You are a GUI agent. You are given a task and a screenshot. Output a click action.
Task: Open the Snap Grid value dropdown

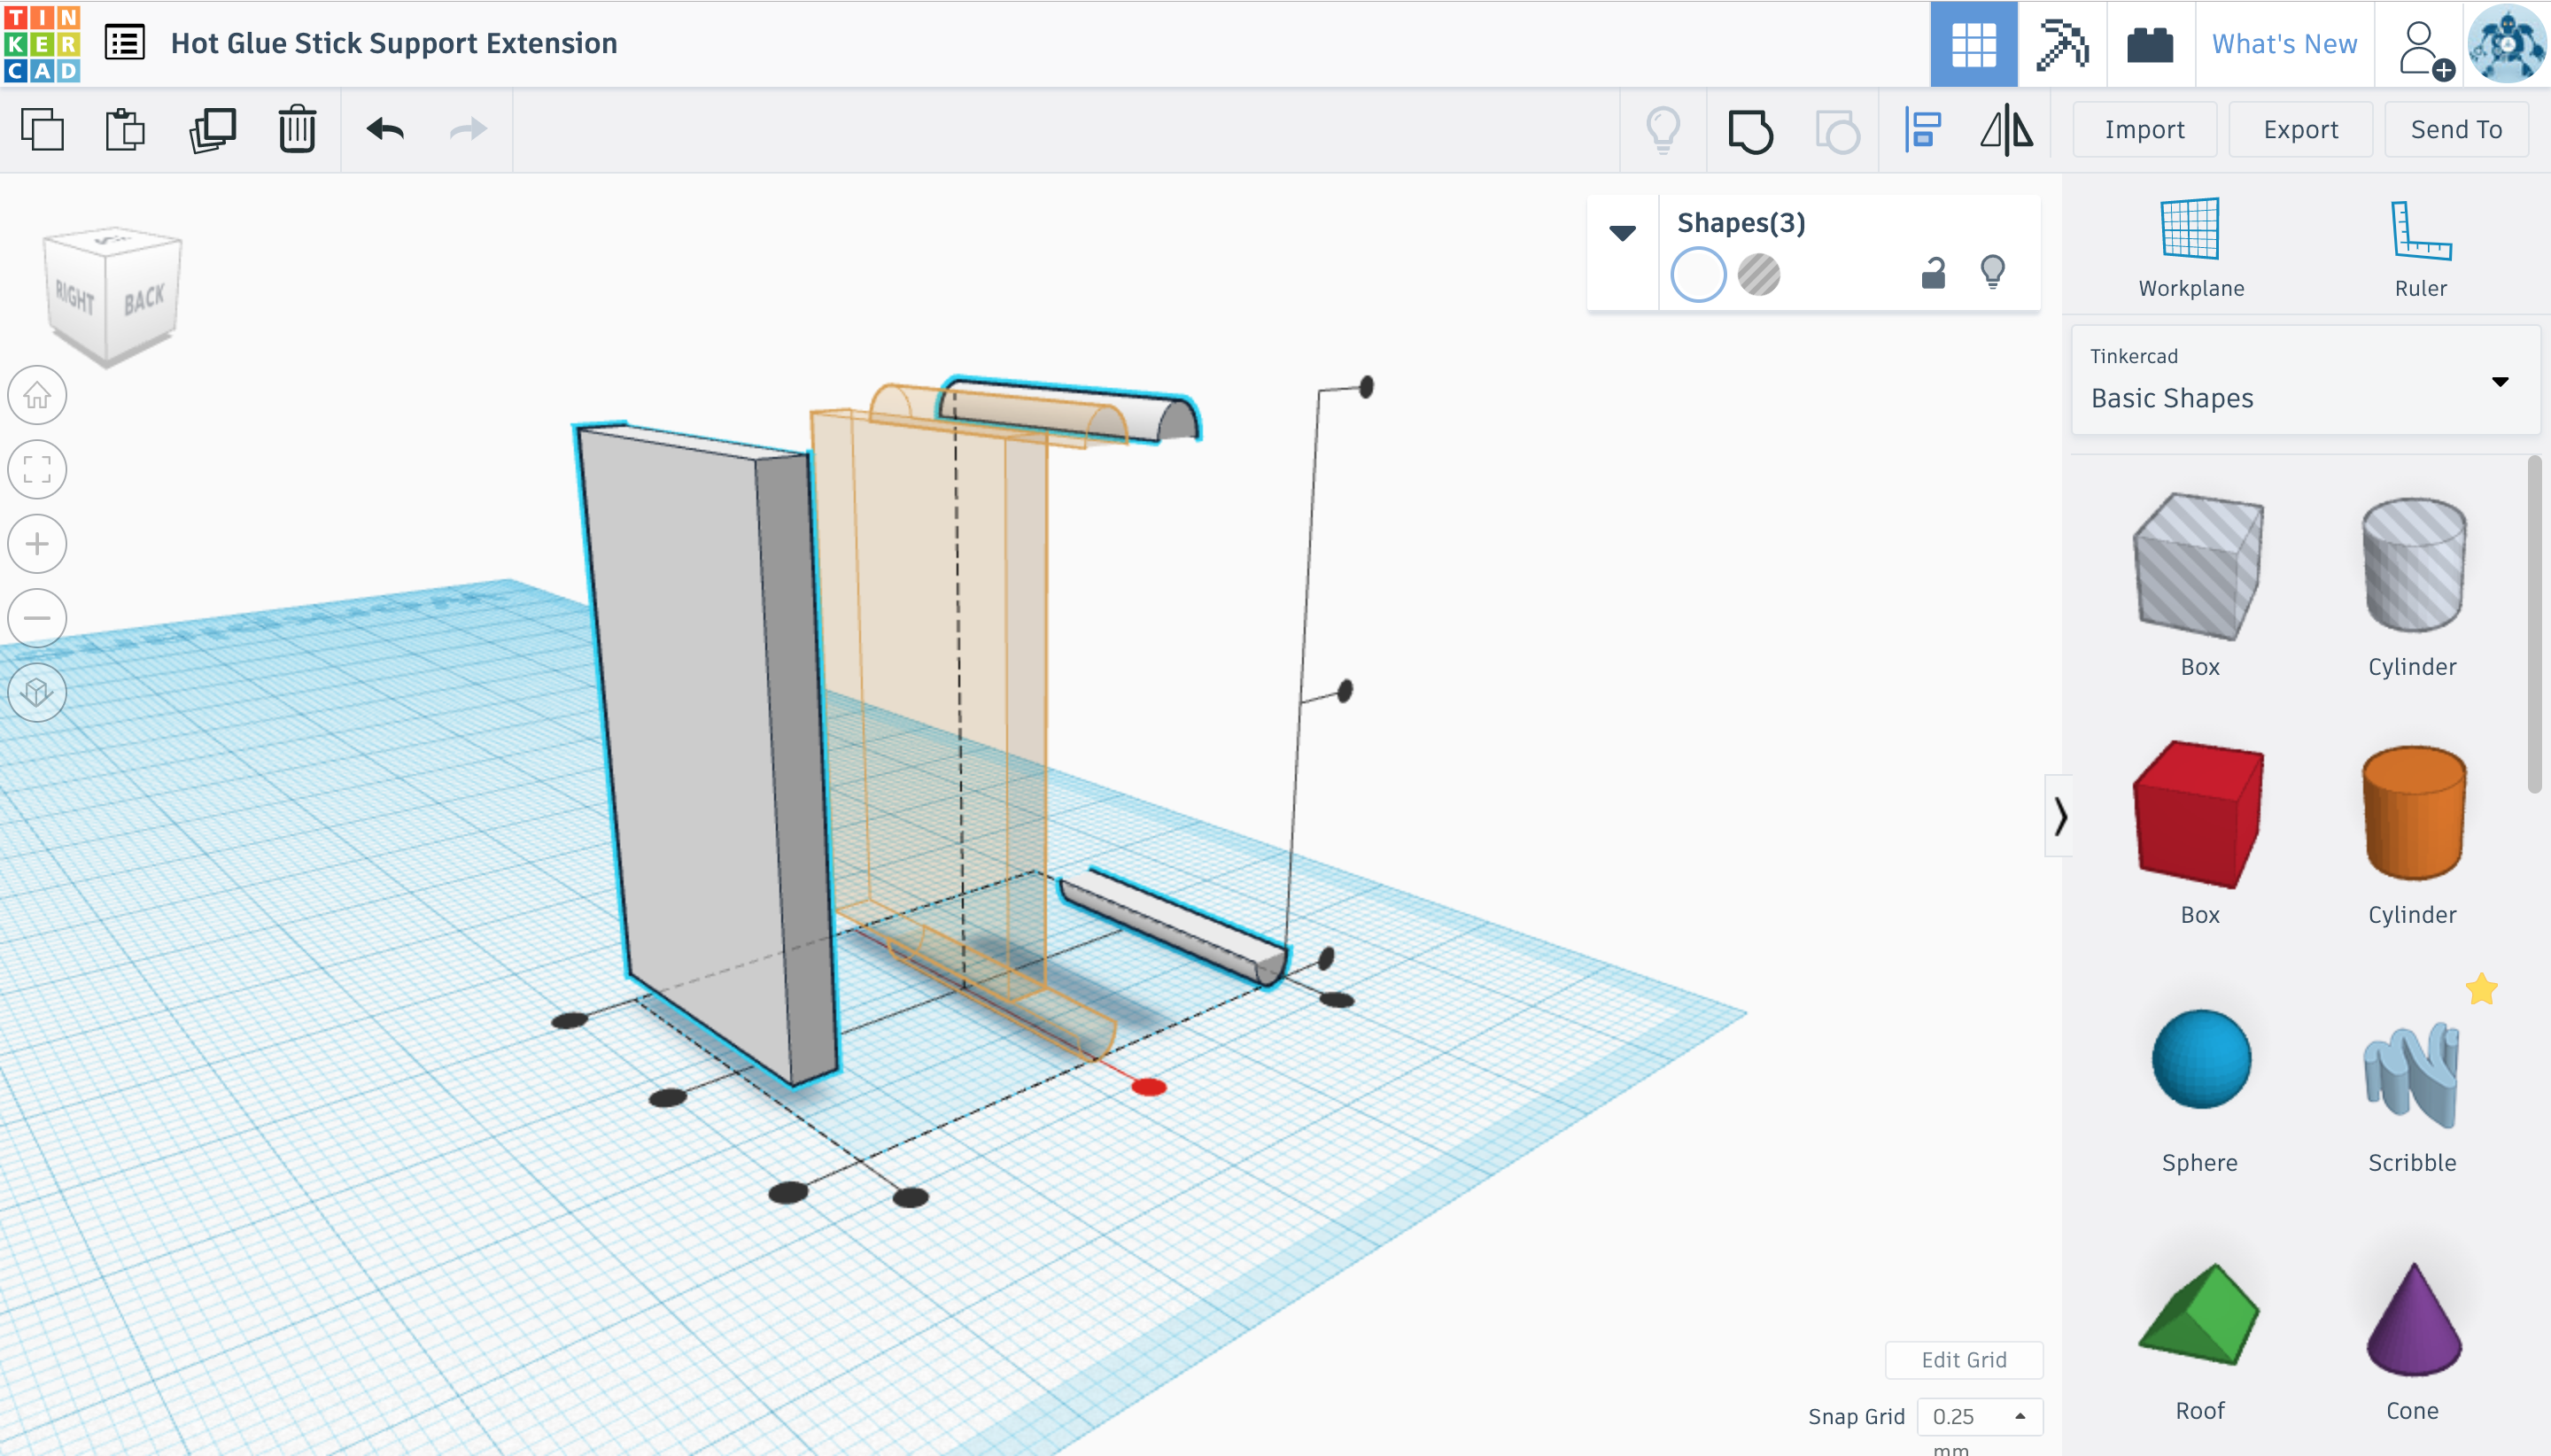[1979, 1416]
